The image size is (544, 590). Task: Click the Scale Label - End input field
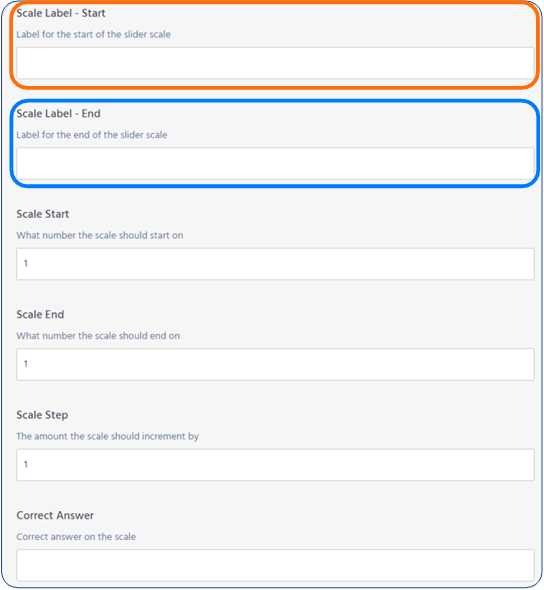275,163
